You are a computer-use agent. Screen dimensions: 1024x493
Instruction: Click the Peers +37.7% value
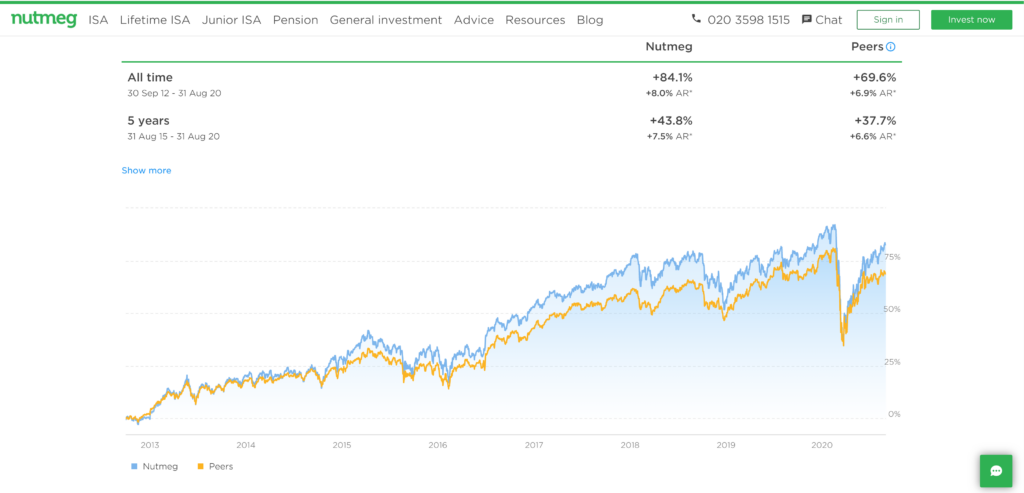[x=875, y=121]
